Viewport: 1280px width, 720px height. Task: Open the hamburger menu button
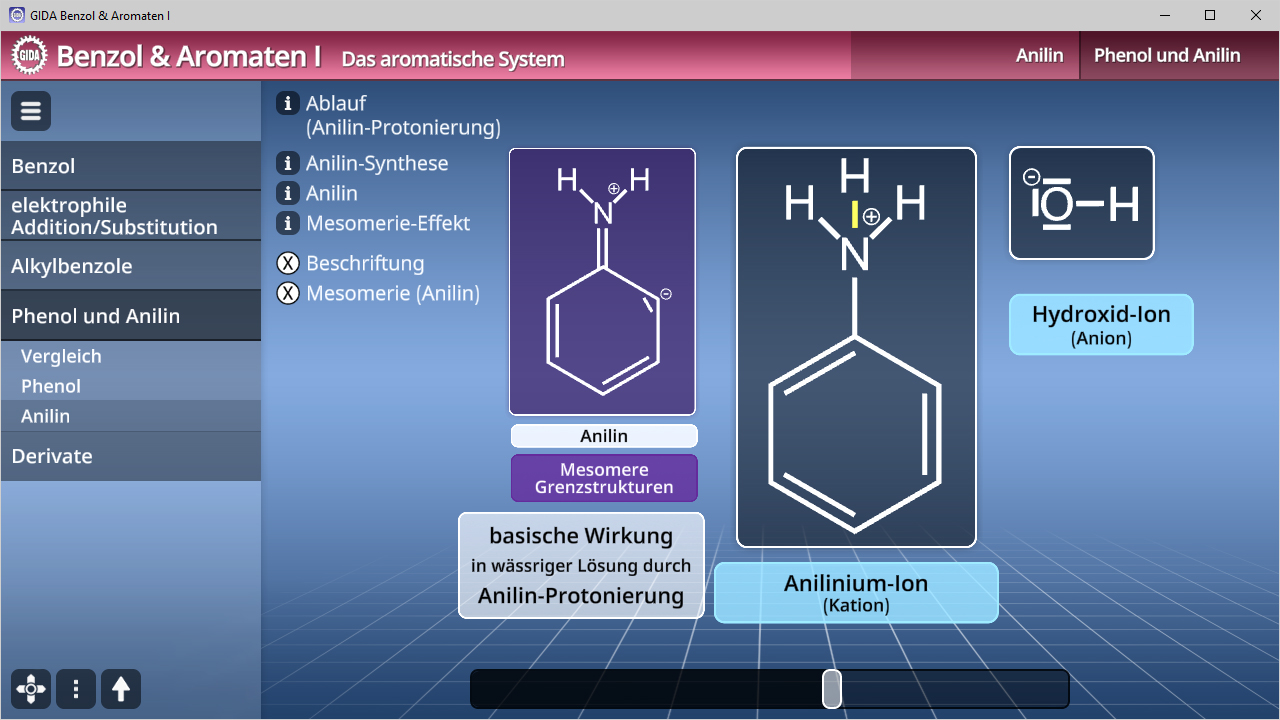31,111
